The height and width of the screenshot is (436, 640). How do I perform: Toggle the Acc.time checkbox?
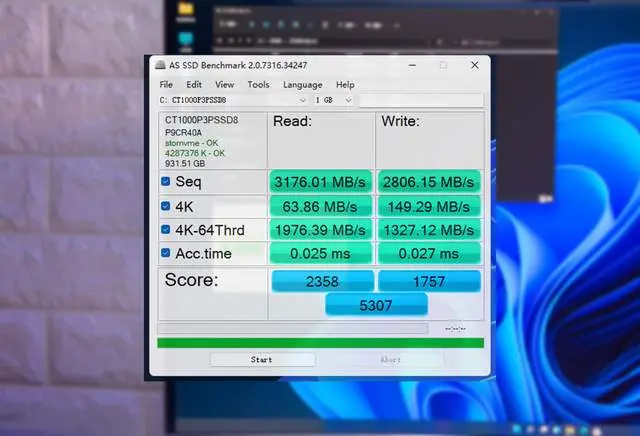(x=166, y=254)
